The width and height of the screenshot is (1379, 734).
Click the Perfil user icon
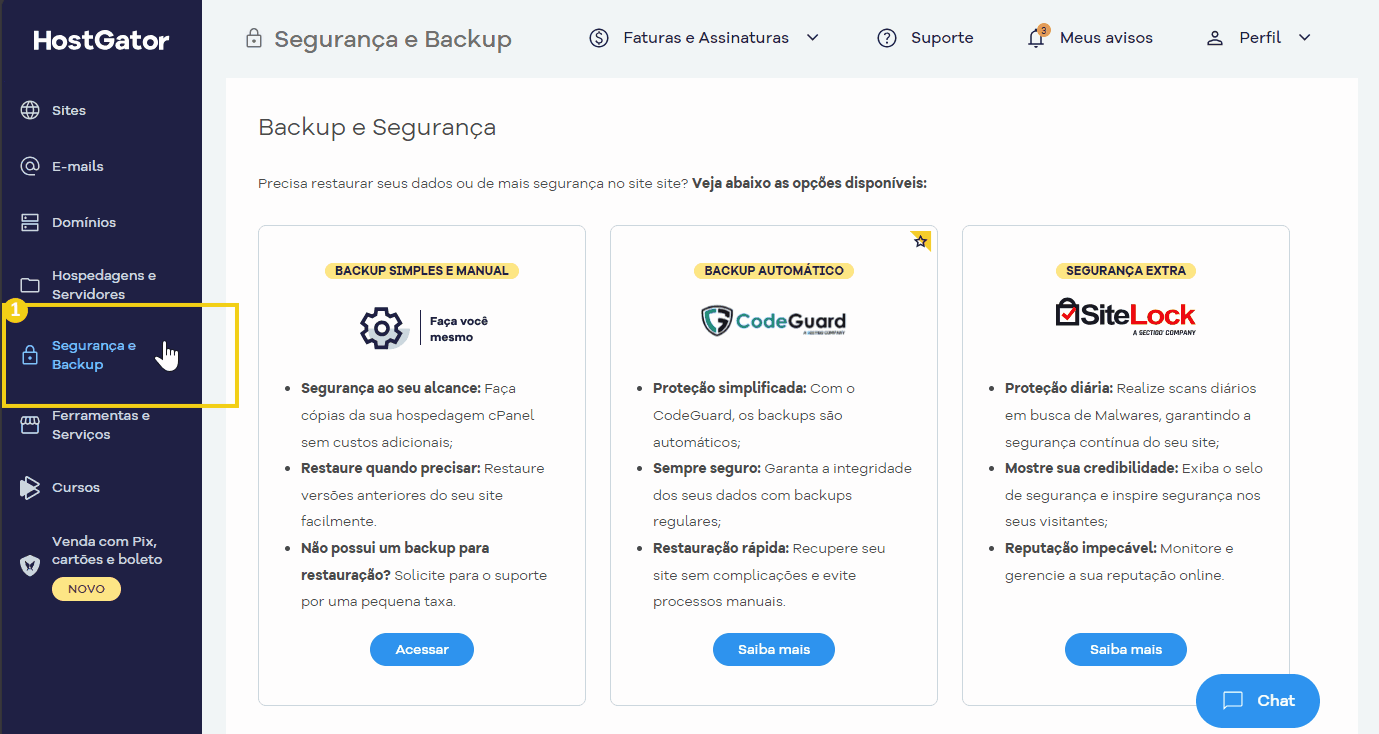[x=1215, y=38]
